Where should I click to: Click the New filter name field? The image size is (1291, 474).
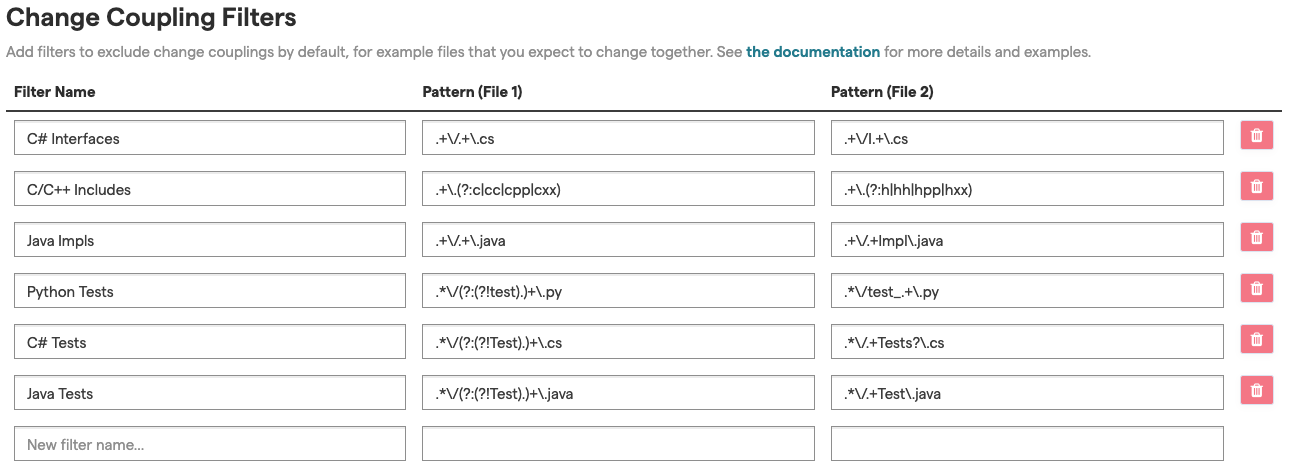[210, 444]
